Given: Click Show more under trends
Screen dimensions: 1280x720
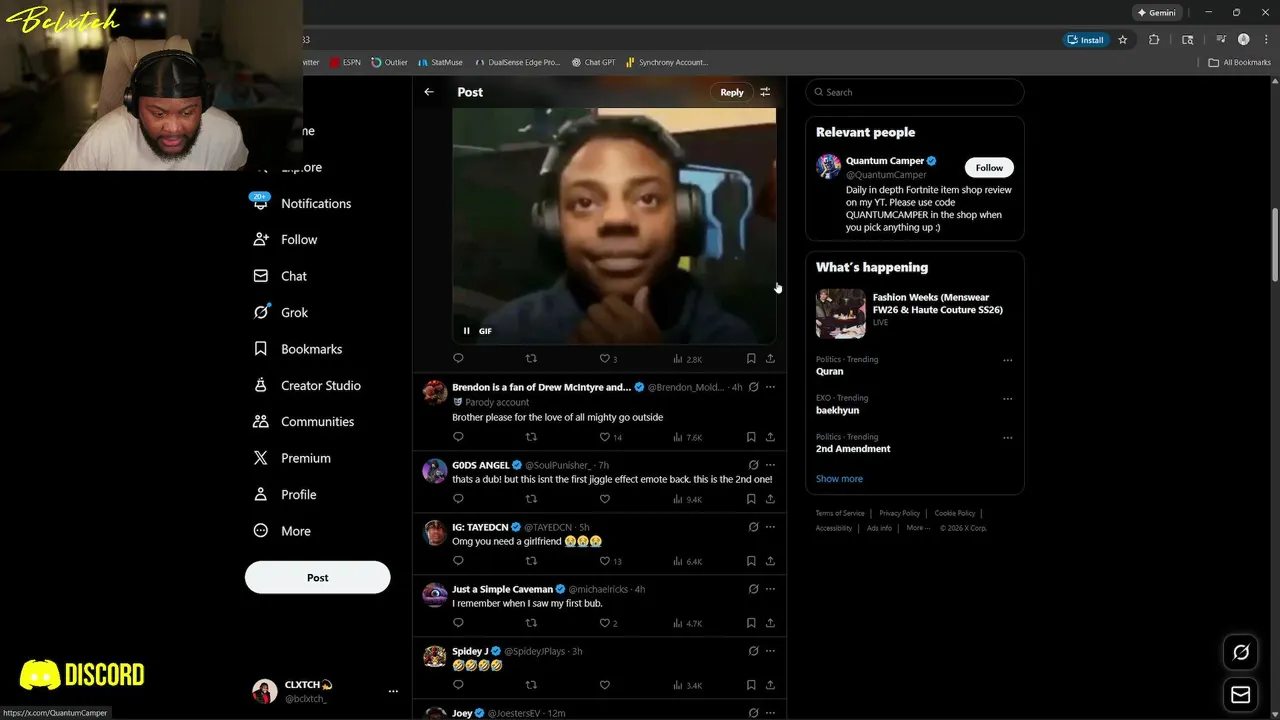Looking at the screenshot, I should pos(839,479).
